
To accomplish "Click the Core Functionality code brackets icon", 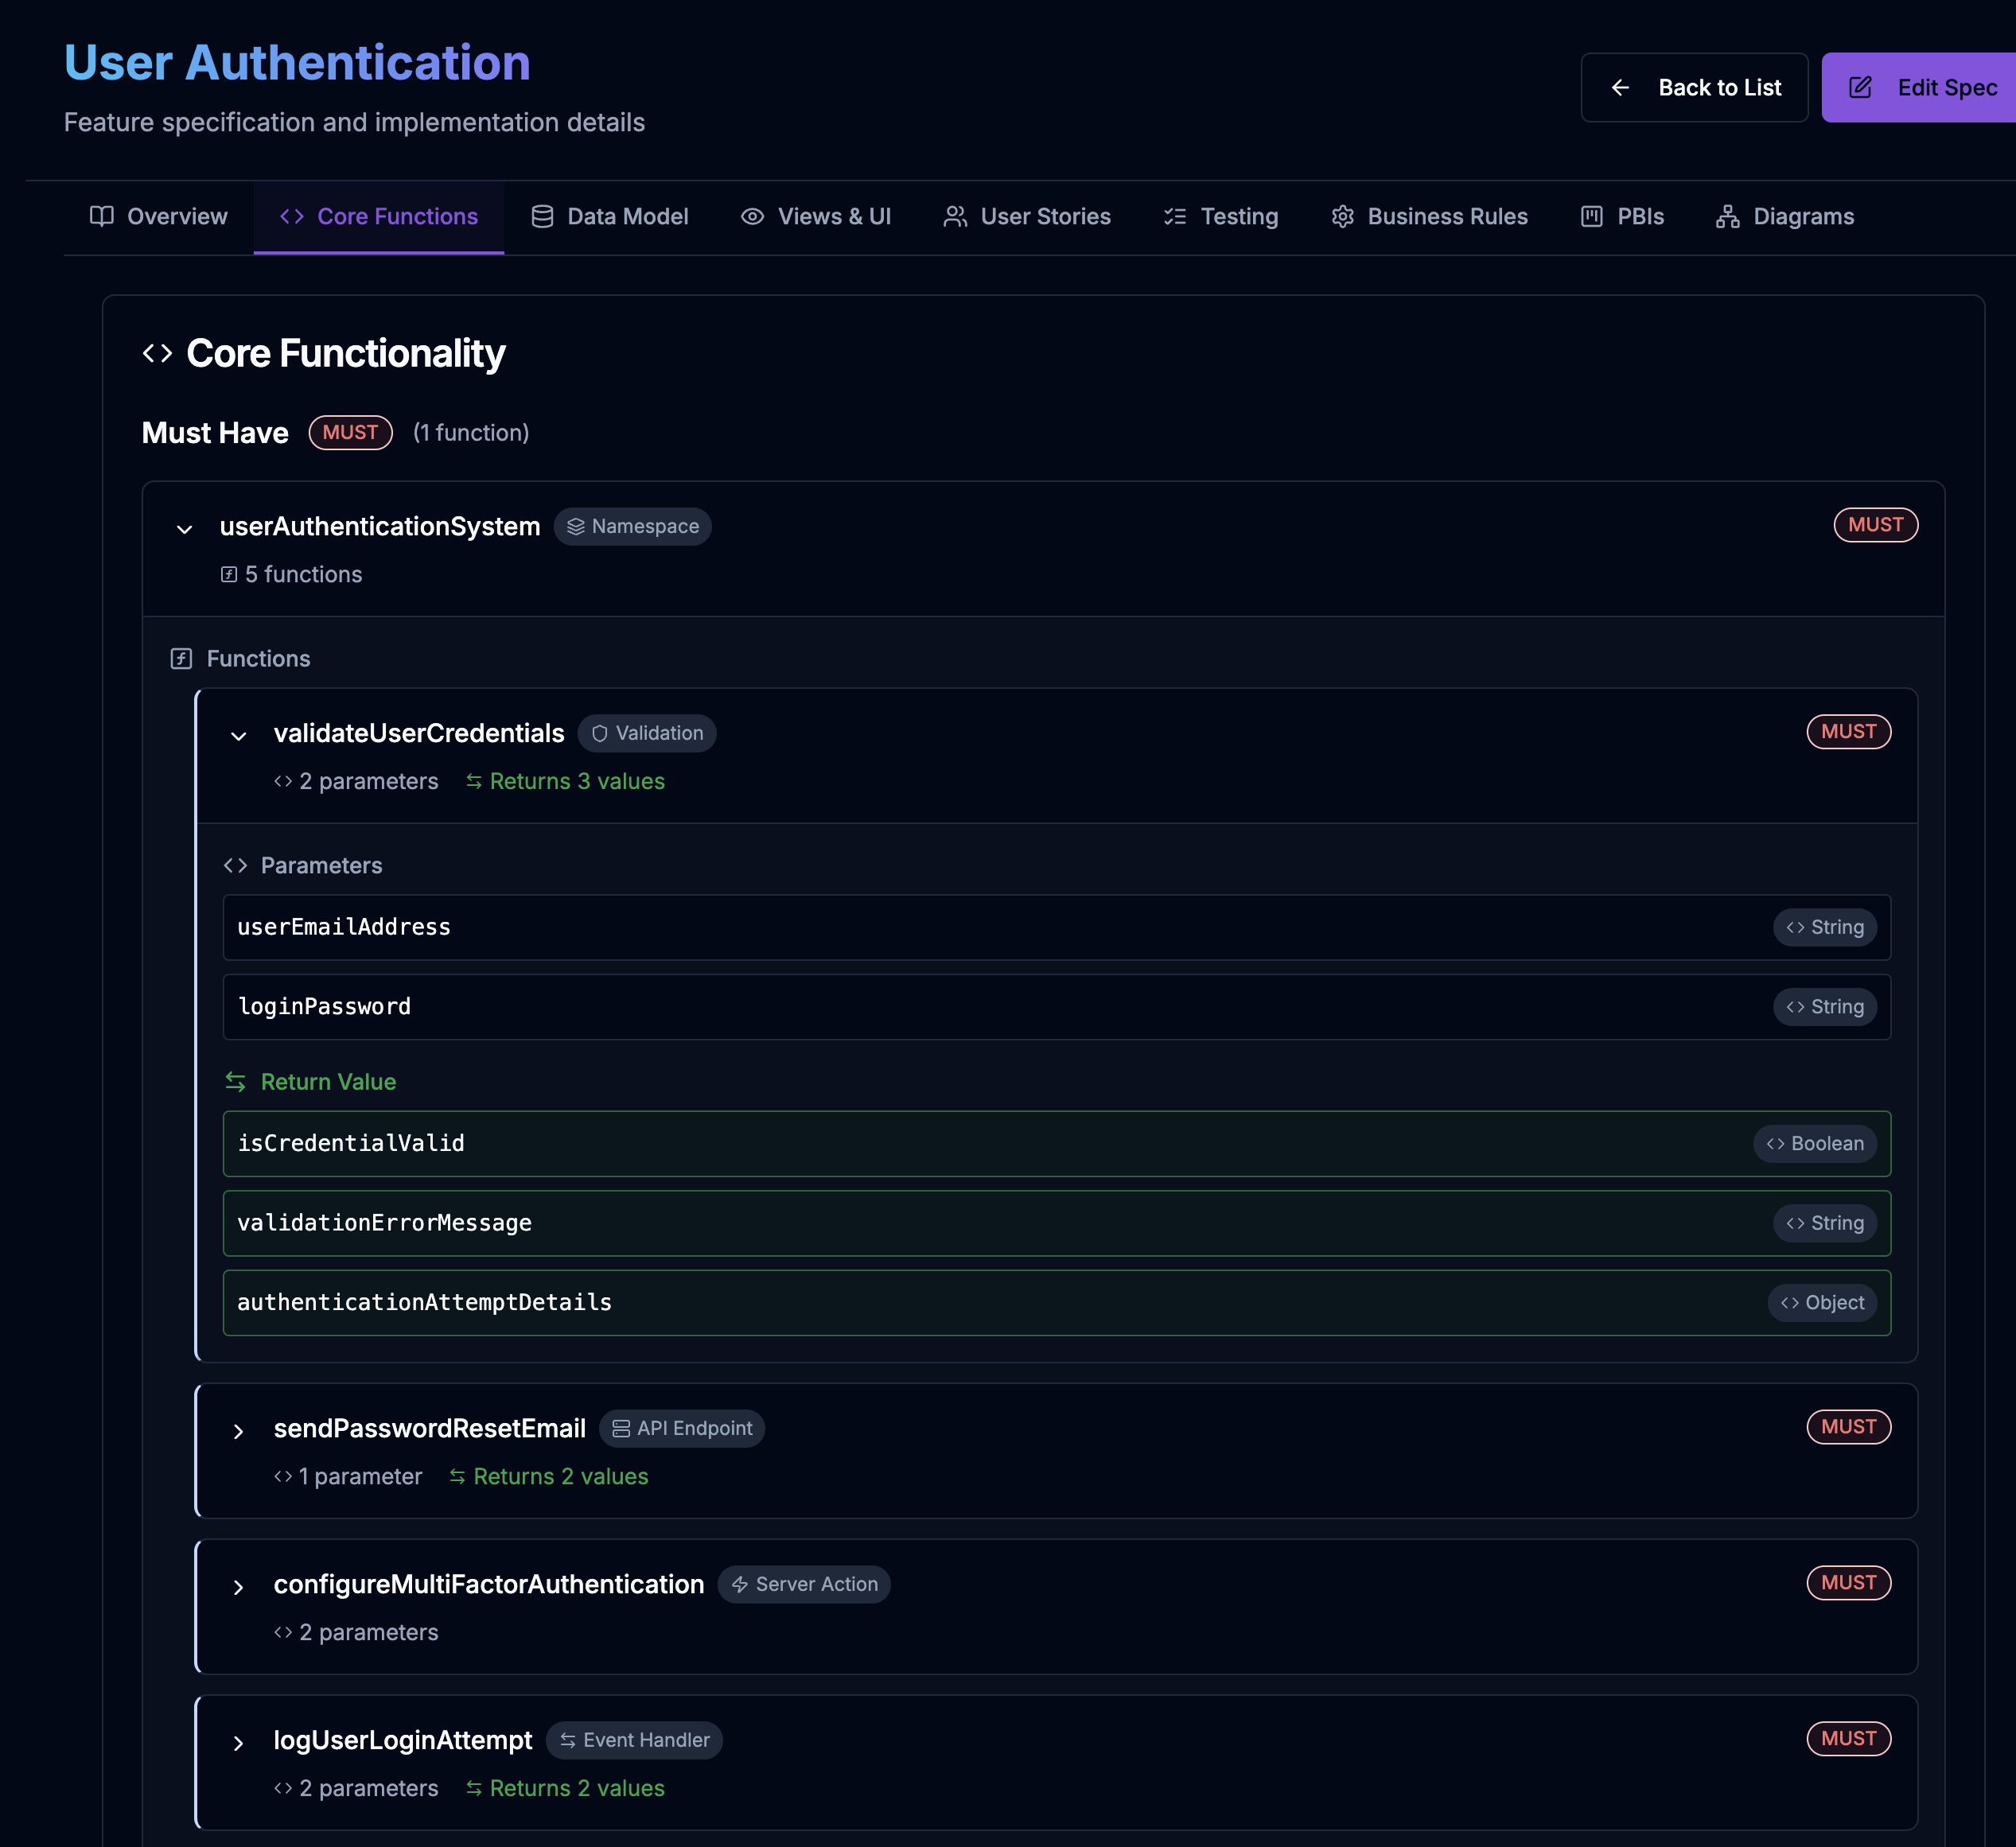I will pos(157,353).
